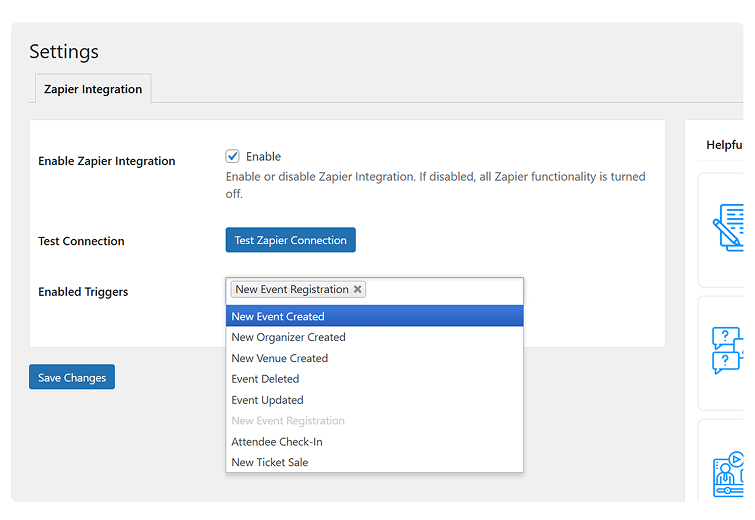Image resolution: width=755 pixels, height=520 pixels.
Task: Remove the New Event Registration tag
Action: click(x=357, y=289)
